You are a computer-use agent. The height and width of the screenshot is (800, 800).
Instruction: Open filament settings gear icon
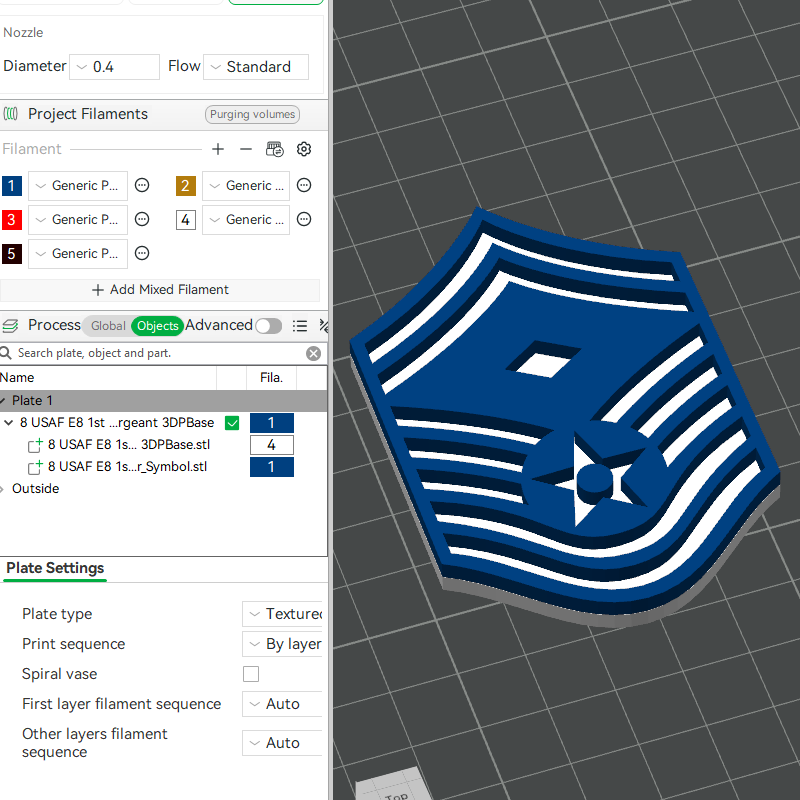point(304,149)
